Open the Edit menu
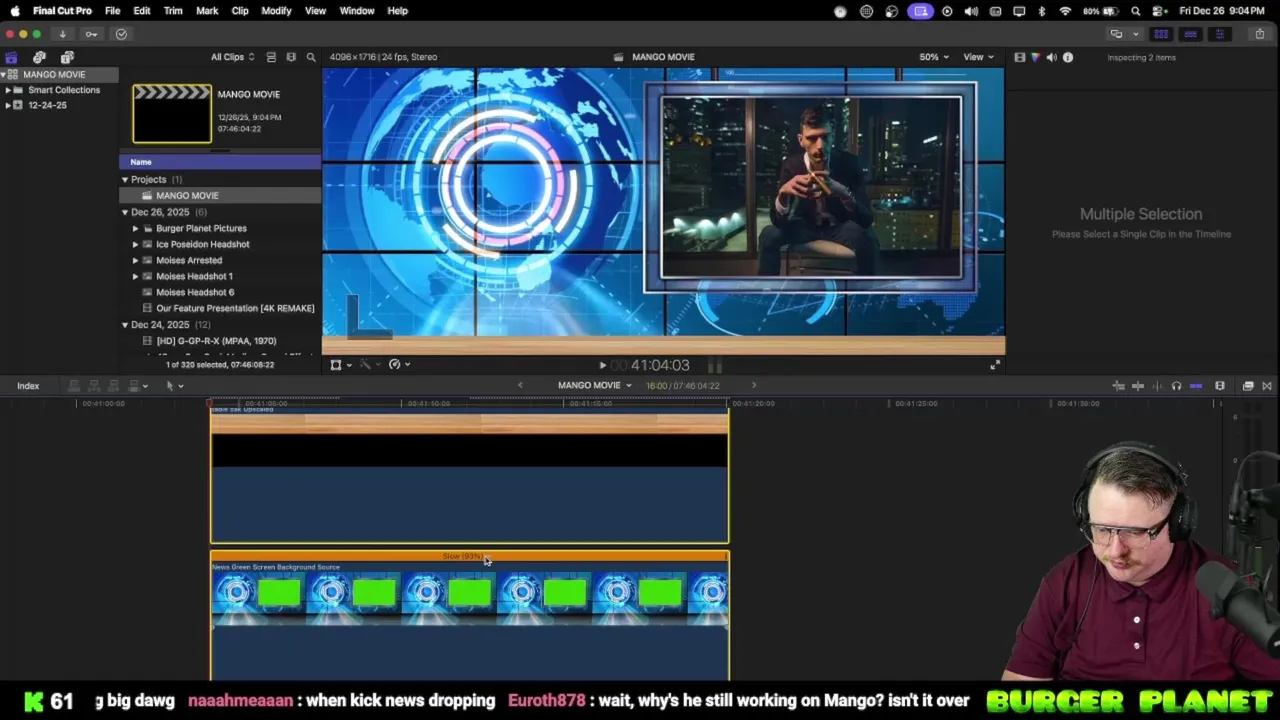 (142, 11)
